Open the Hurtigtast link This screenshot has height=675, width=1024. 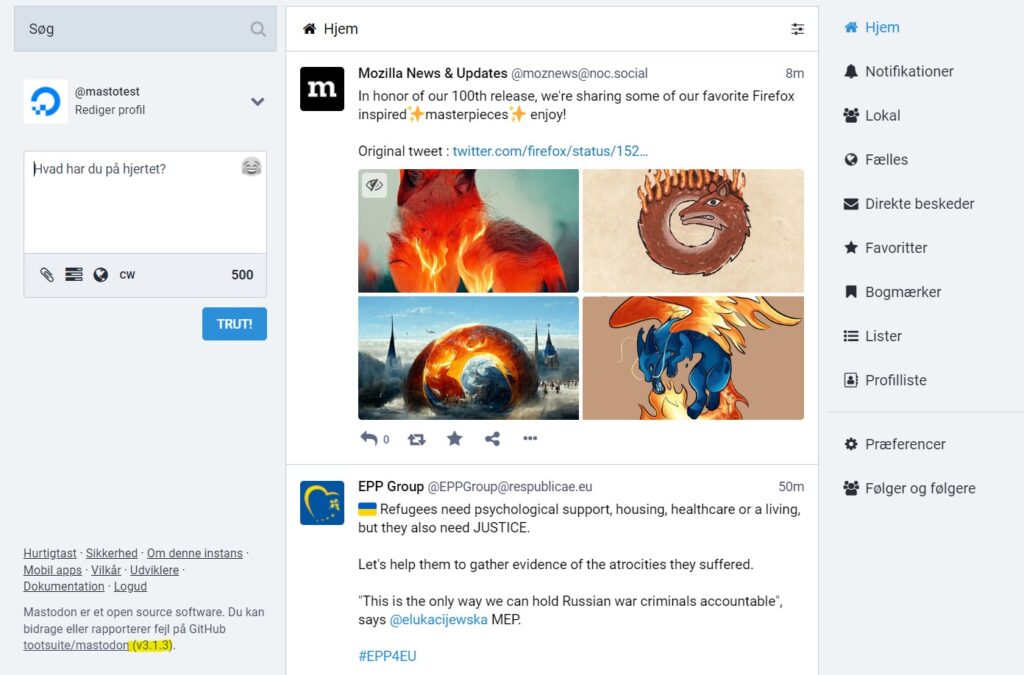(x=50, y=553)
